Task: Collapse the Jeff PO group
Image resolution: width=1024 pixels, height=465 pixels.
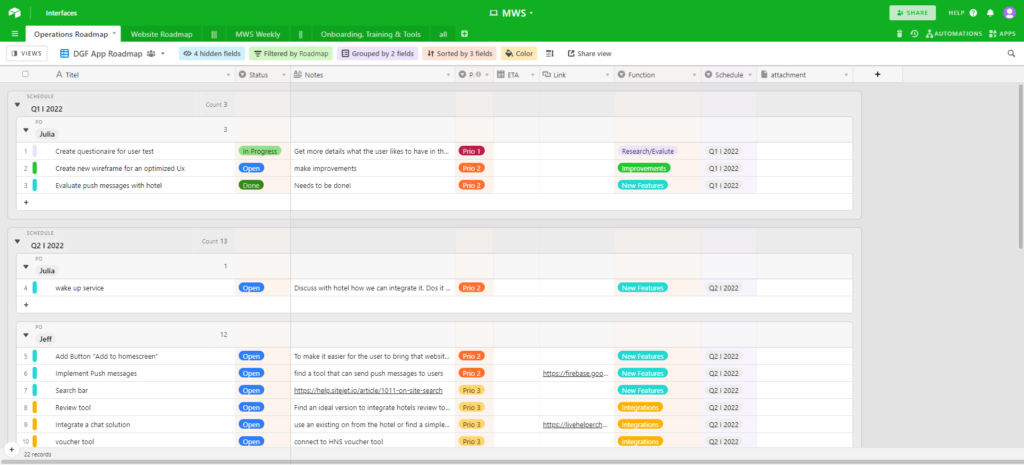Action: (25, 339)
